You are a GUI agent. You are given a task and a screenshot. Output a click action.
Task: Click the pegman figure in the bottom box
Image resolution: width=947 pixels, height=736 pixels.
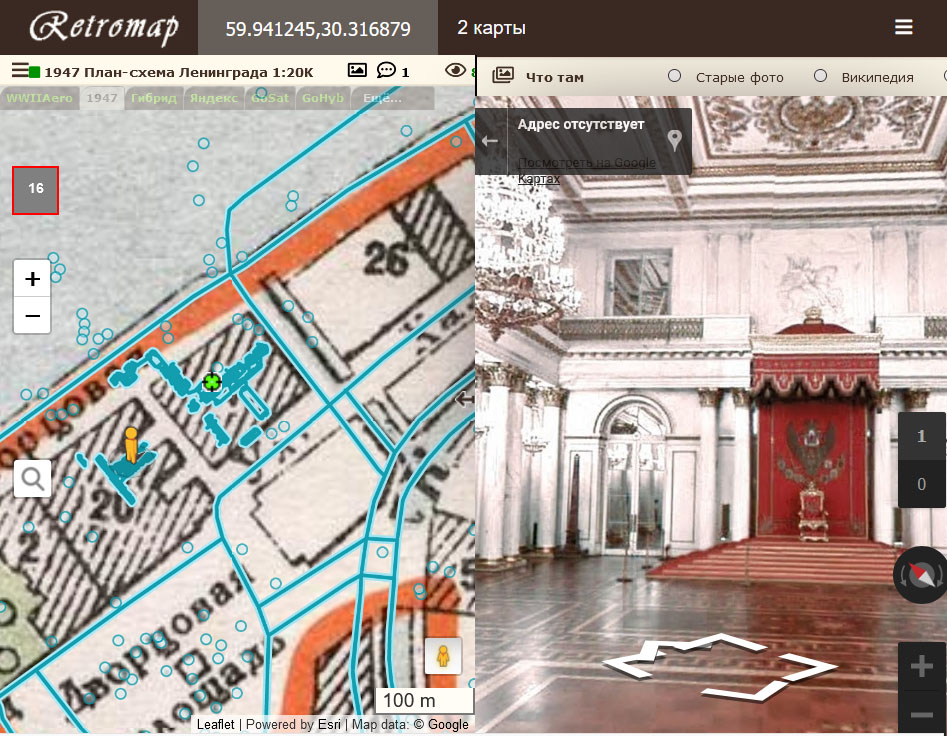click(443, 656)
